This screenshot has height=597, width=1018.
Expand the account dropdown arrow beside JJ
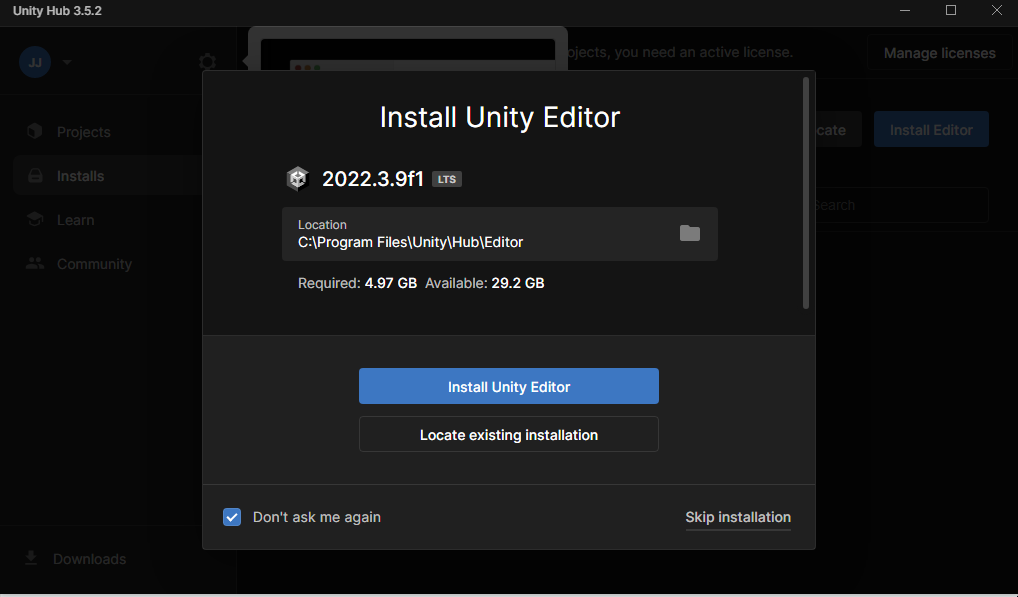pos(67,62)
